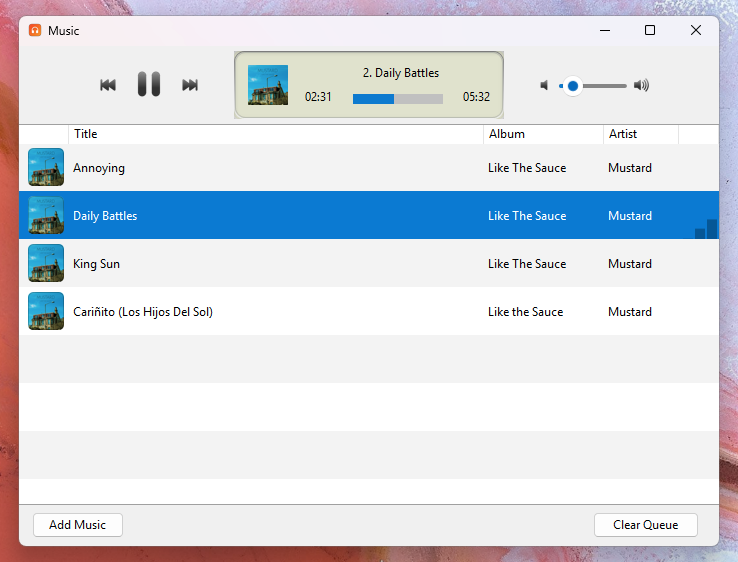Click the Mustard artist in Annoying row
The height and width of the screenshot is (562, 738).
point(630,168)
